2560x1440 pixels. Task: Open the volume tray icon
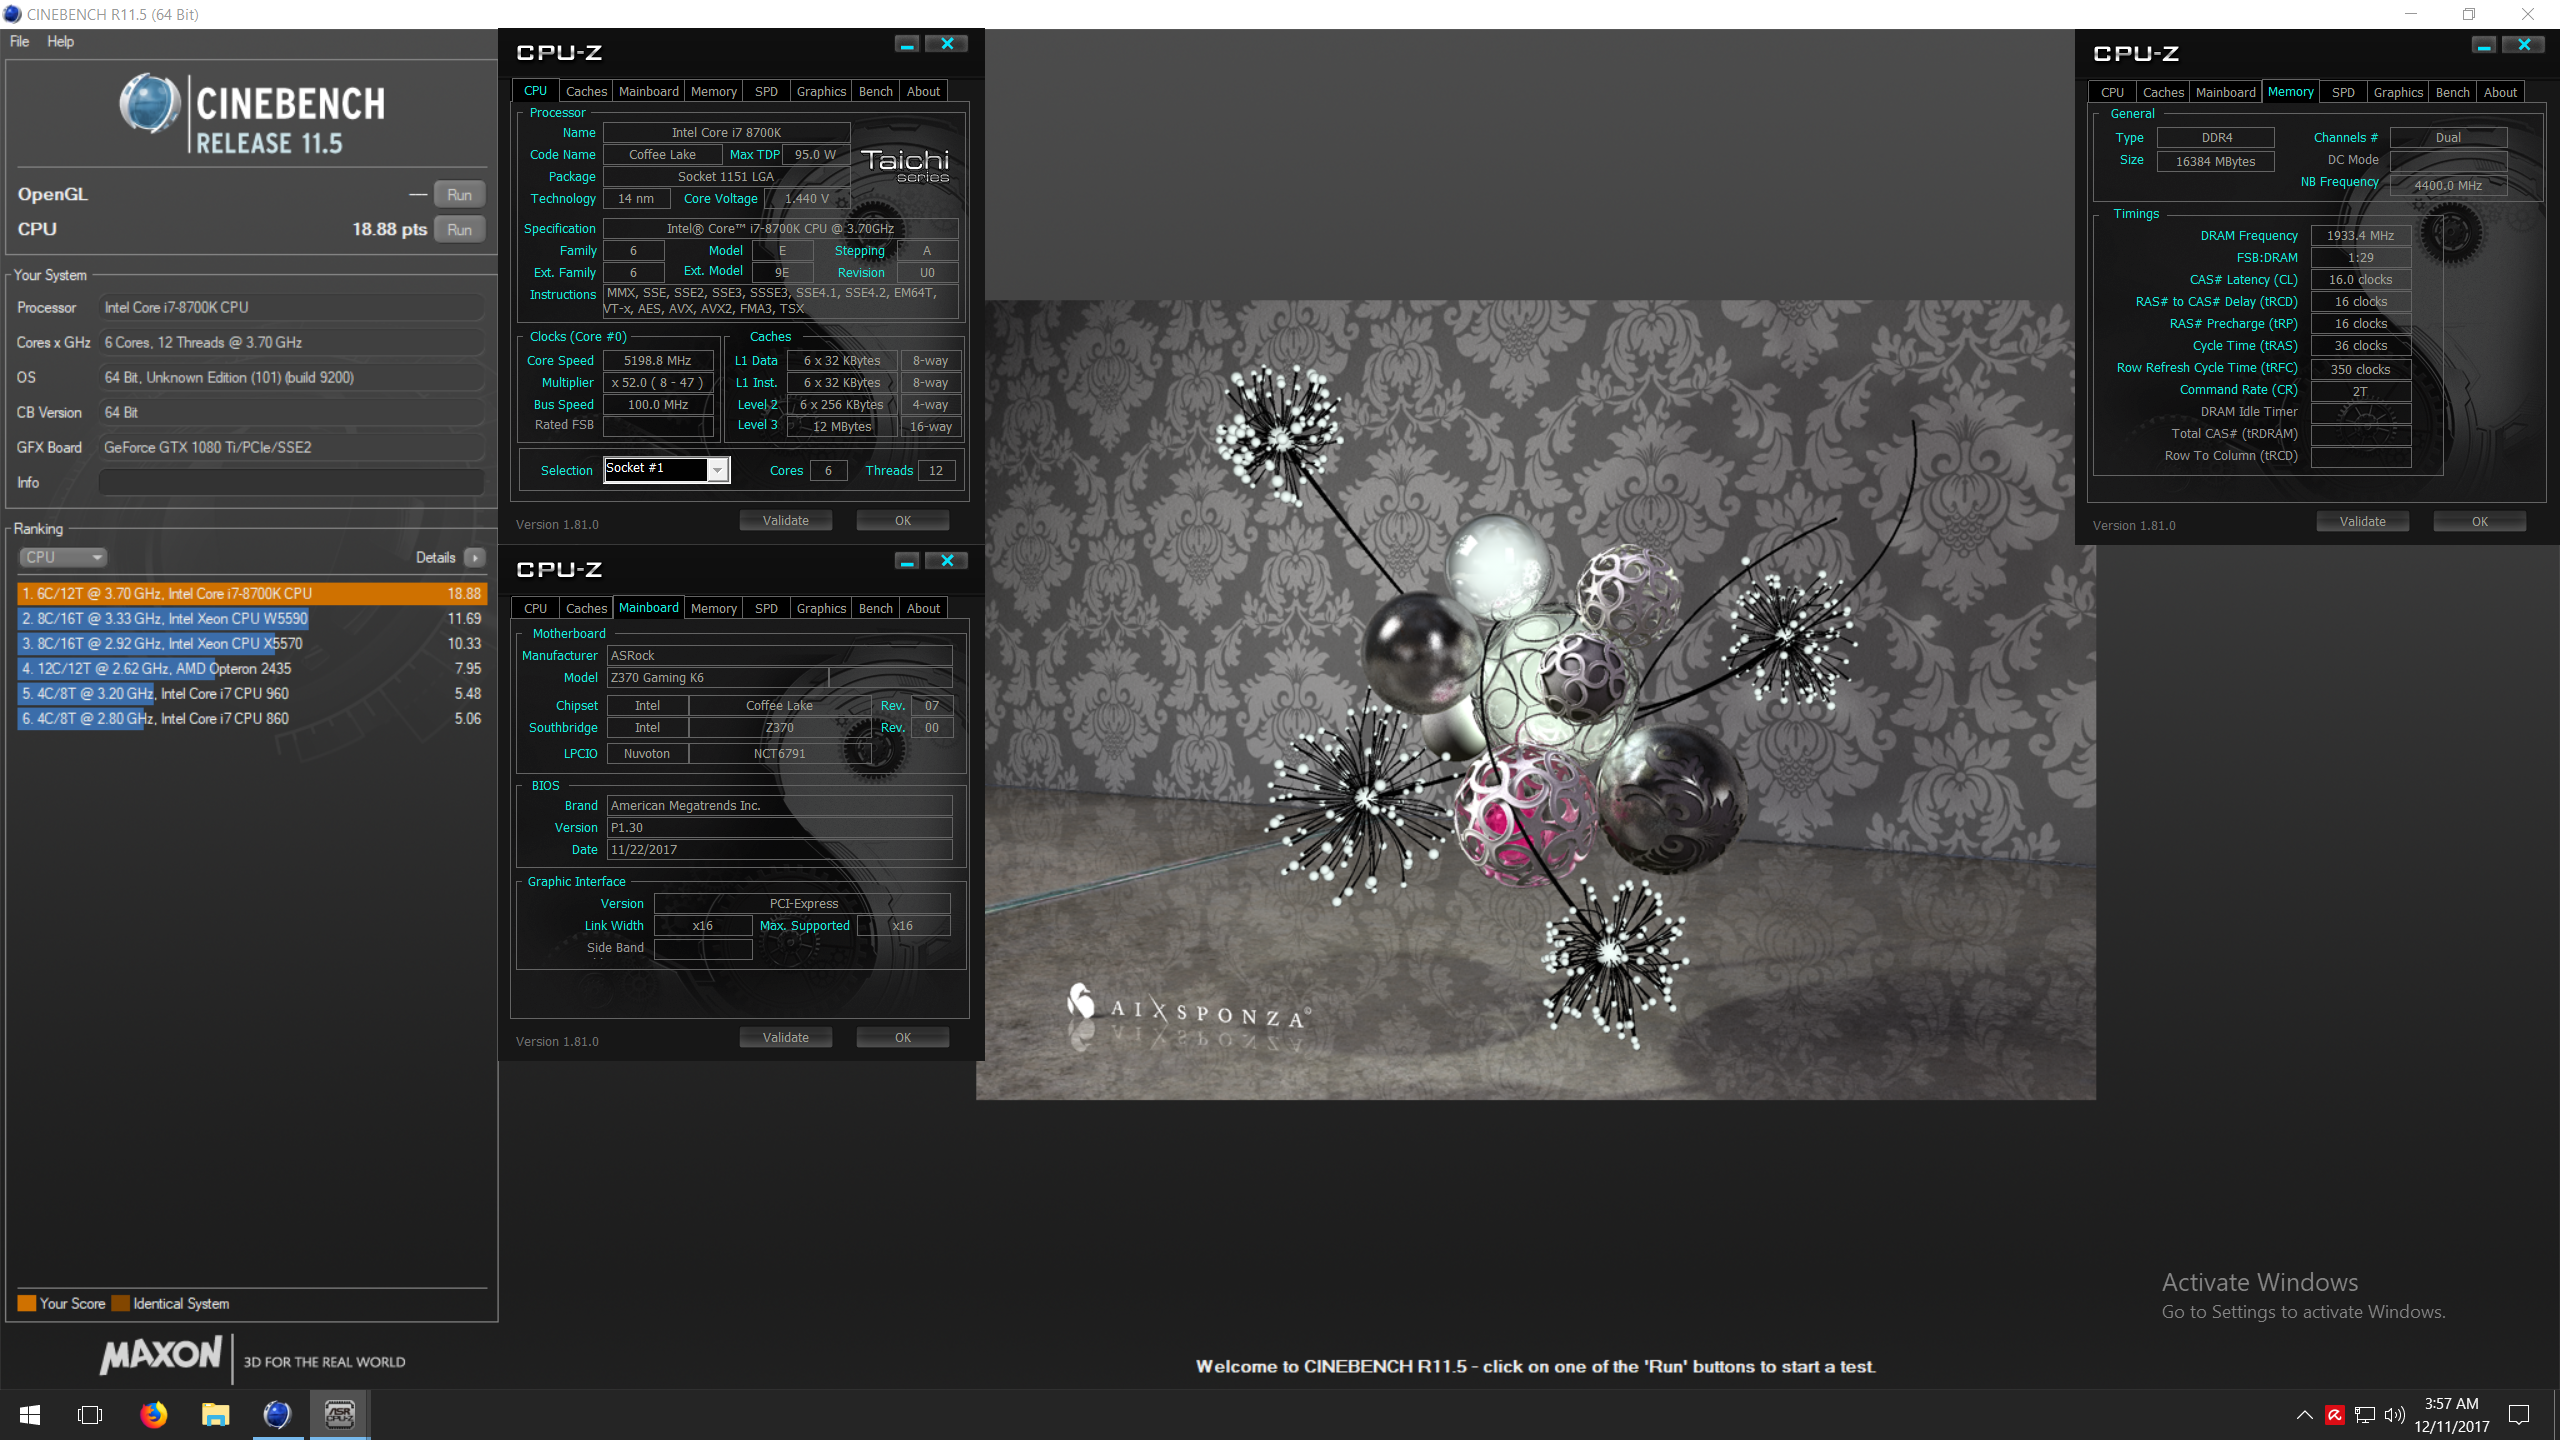point(2394,1415)
